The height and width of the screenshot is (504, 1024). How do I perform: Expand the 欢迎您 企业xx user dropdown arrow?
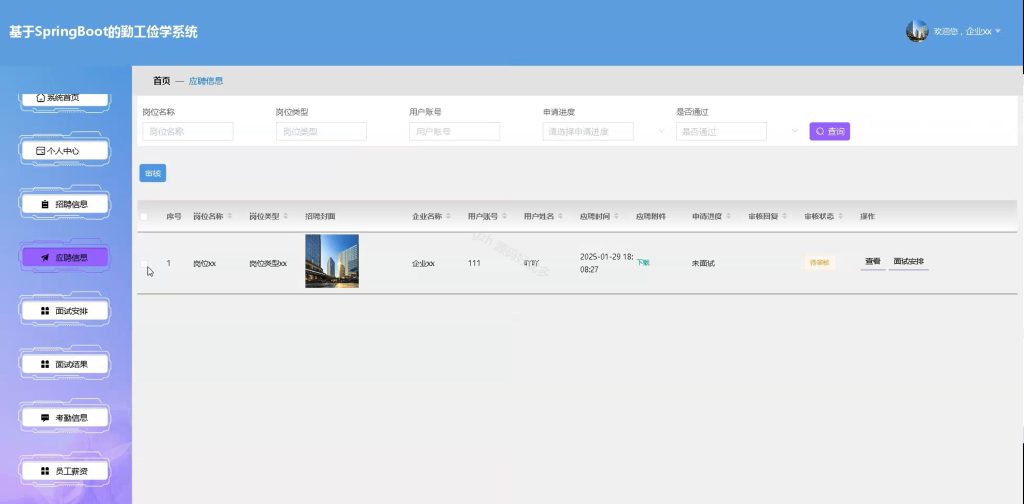point(998,31)
